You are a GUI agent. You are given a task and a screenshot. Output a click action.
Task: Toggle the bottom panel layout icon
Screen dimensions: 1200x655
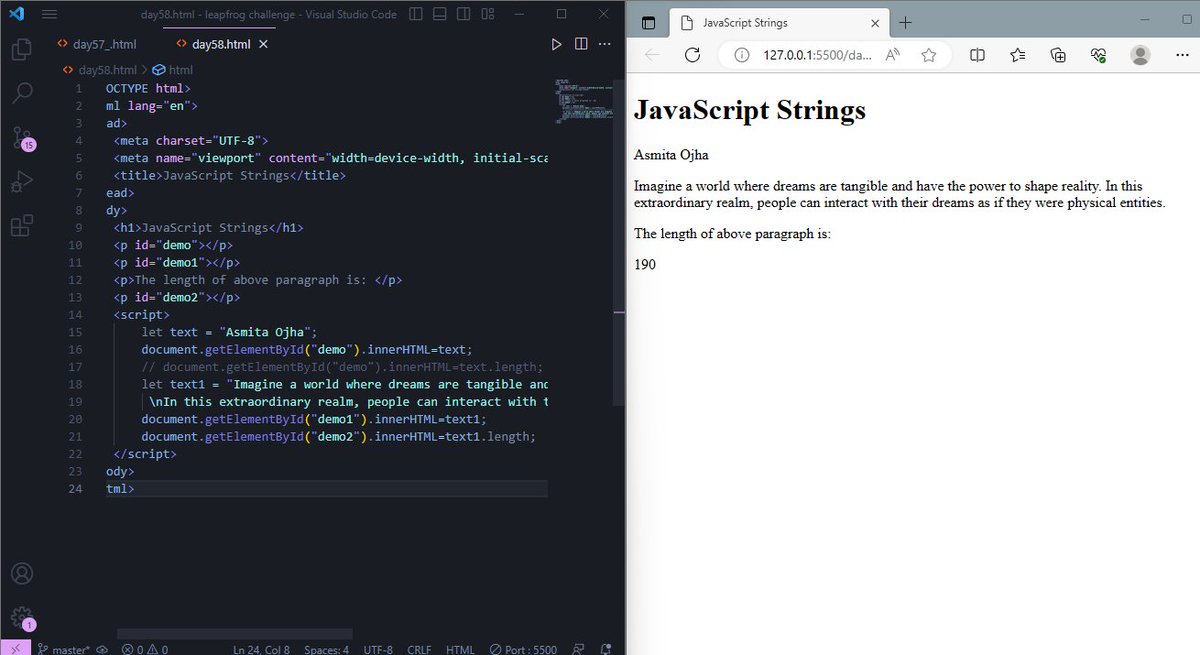tap(440, 14)
